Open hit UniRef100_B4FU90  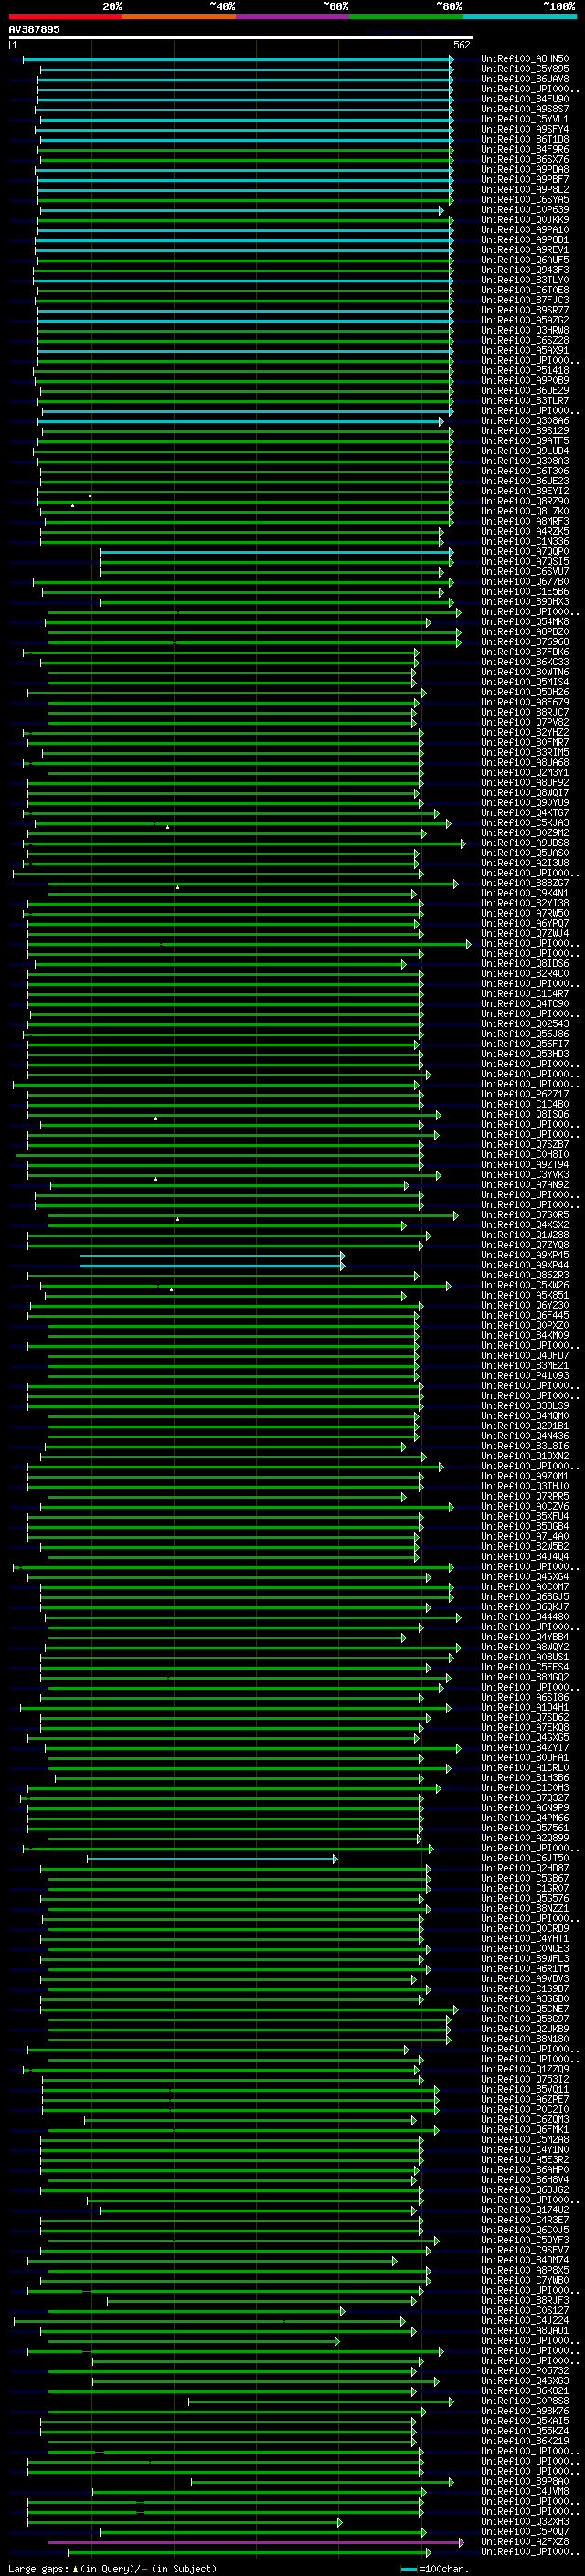(525, 99)
